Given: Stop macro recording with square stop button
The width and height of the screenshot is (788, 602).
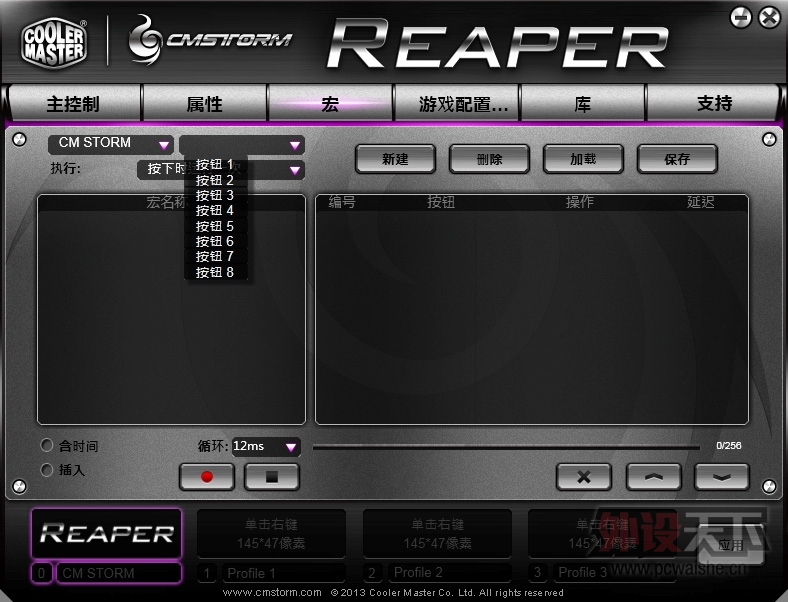Looking at the screenshot, I should (x=271, y=476).
